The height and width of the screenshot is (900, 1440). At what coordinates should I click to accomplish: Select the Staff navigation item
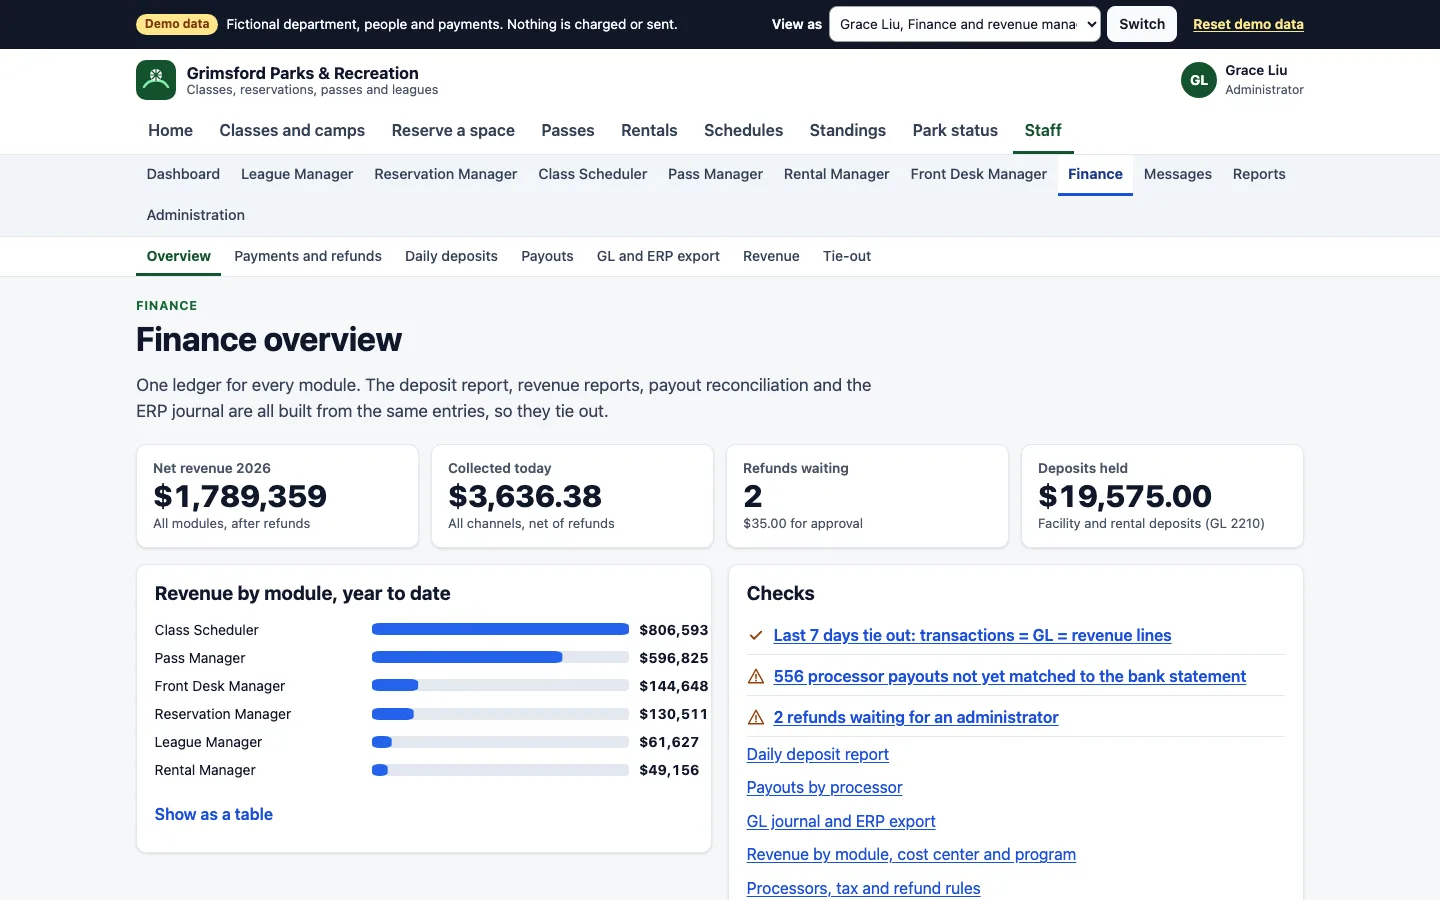pyautogui.click(x=1043, y=130)
